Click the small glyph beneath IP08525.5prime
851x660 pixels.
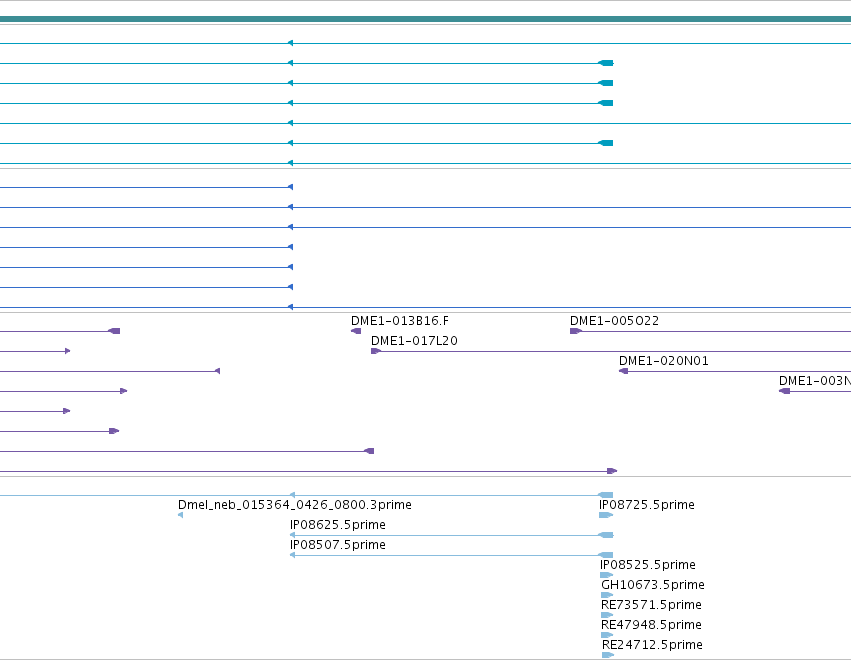coord(606,575)
